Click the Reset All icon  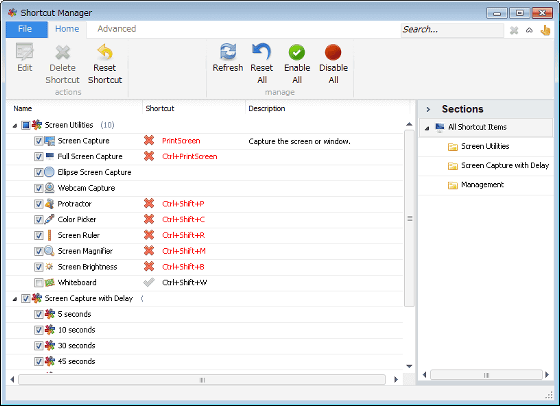(x=261, y=52)
